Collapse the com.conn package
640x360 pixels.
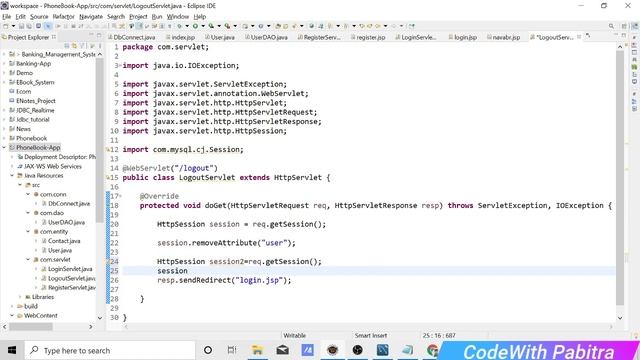point(28,194)
